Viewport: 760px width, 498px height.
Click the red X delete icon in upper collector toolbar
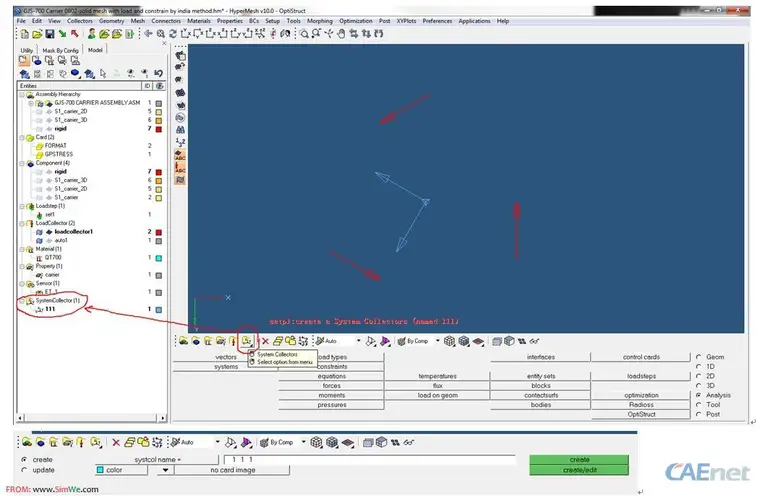coord(265,341)
